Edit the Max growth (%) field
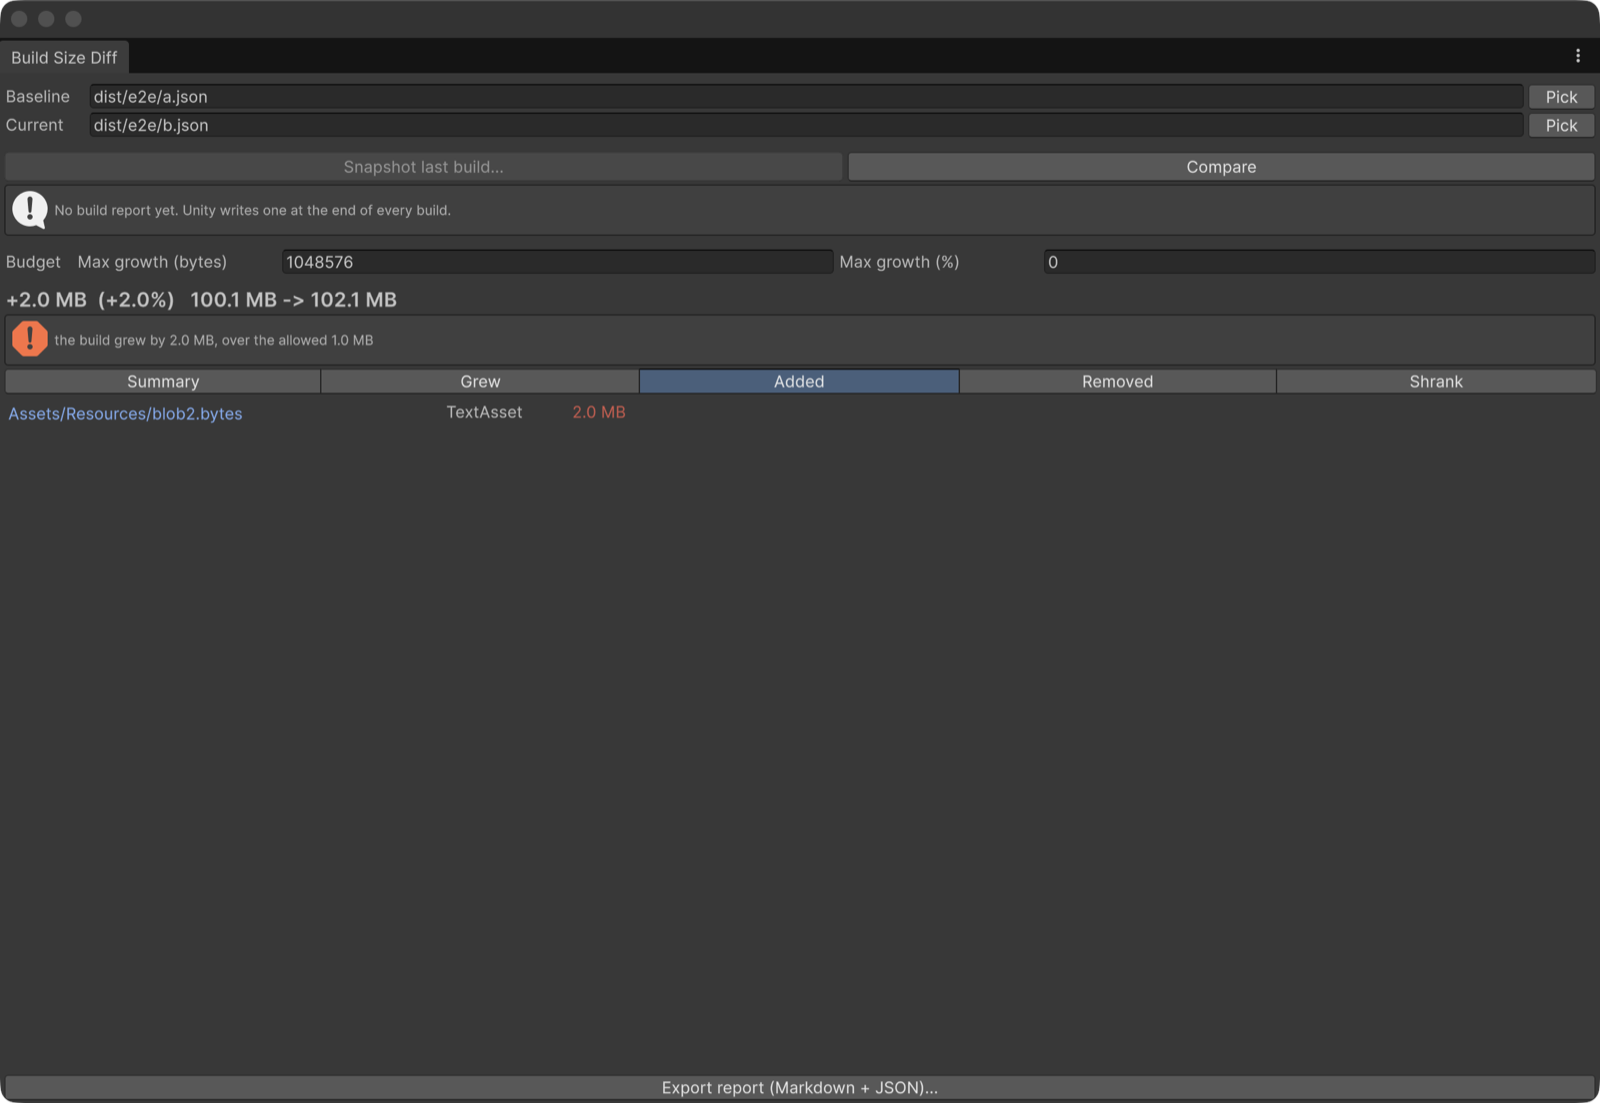1600x1103 pixels. (1319, 262)
